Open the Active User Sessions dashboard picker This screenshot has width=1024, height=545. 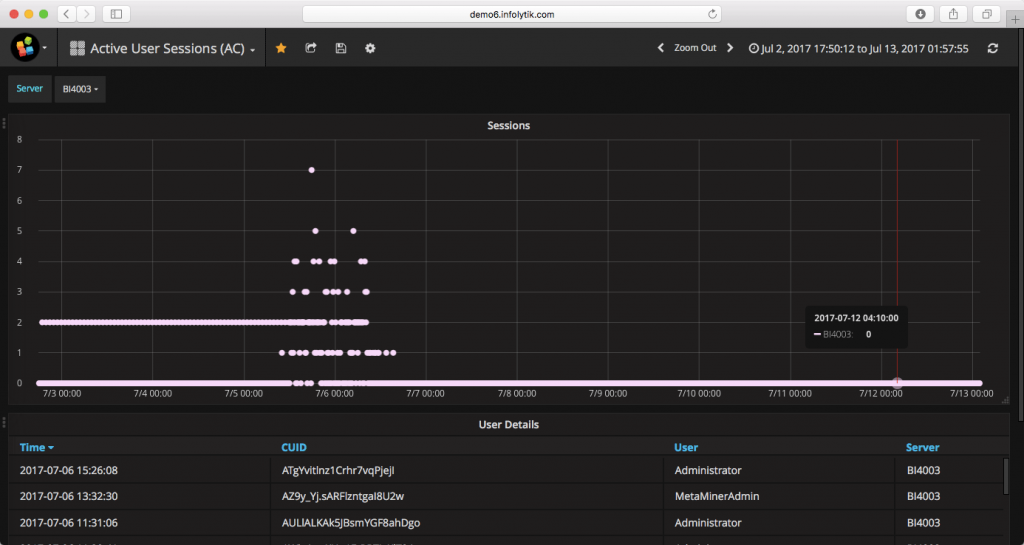164,48
